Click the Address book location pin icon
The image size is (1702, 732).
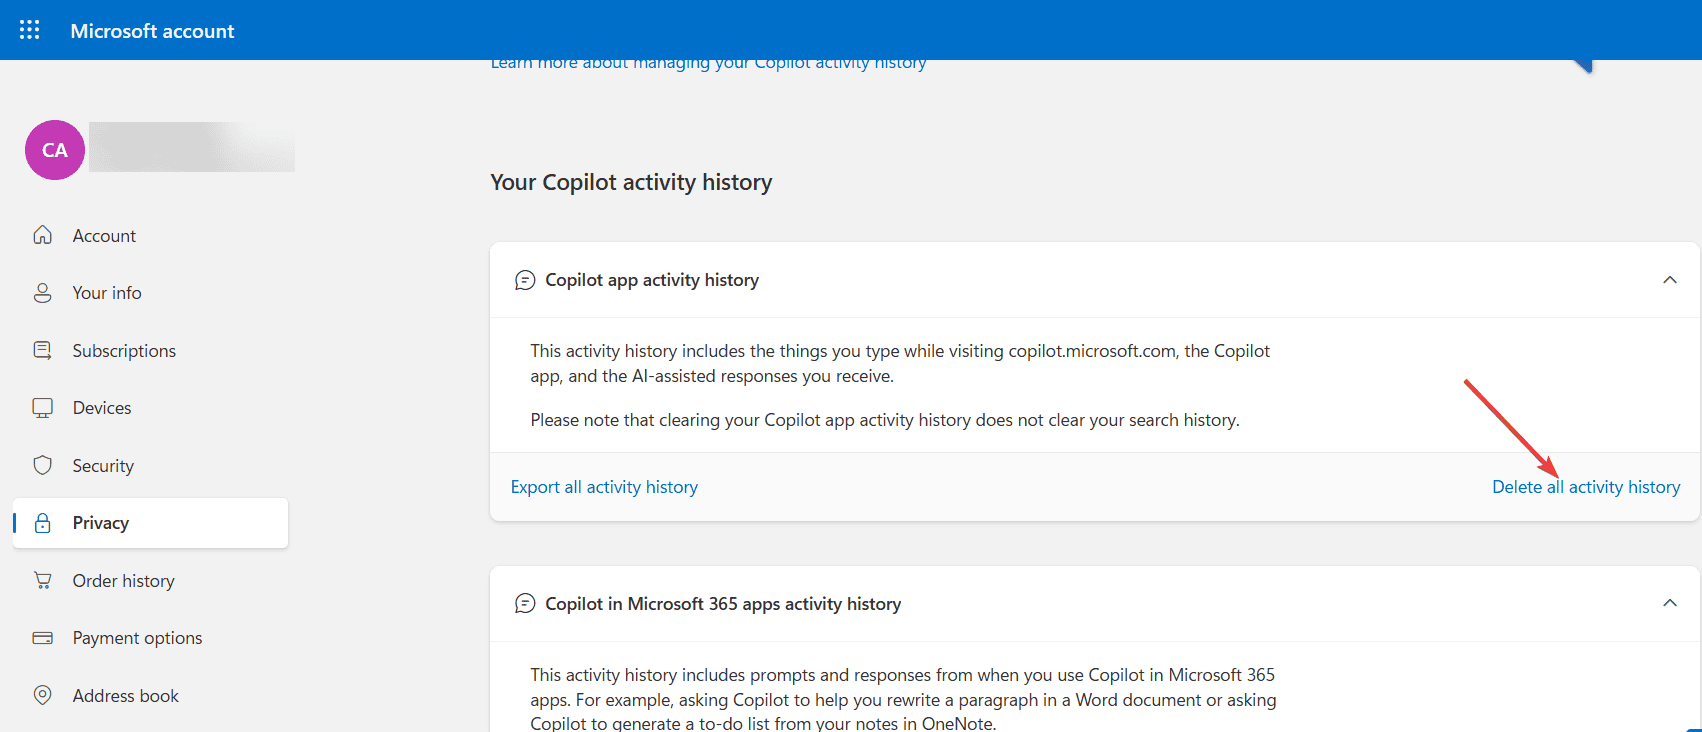pos(42,695)
